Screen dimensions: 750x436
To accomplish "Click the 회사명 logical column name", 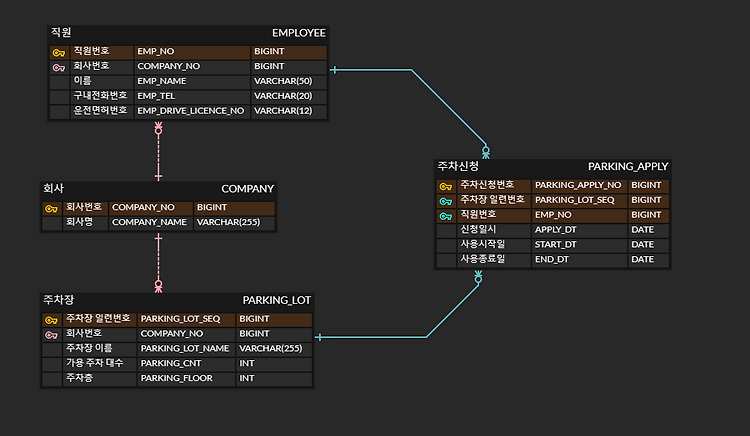I will [79, 222].
